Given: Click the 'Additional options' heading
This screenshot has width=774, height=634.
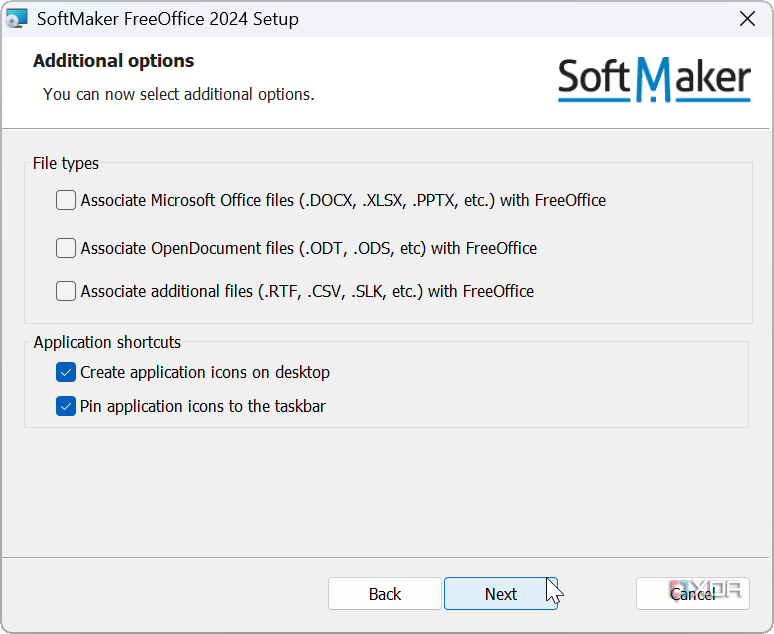Looking at the screenshot, I should pyautogui.click(x=114, y=61).
